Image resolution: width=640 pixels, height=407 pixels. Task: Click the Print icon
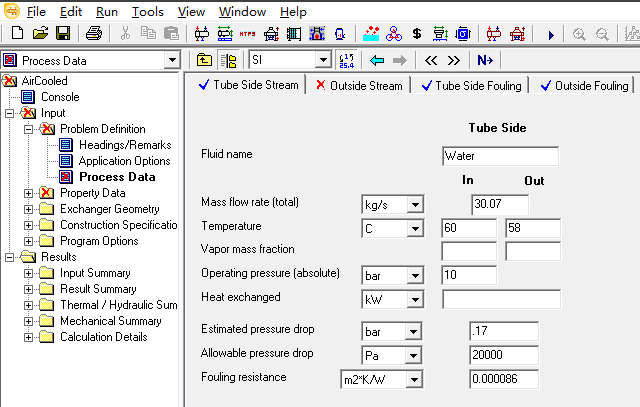tap(94, 33)
